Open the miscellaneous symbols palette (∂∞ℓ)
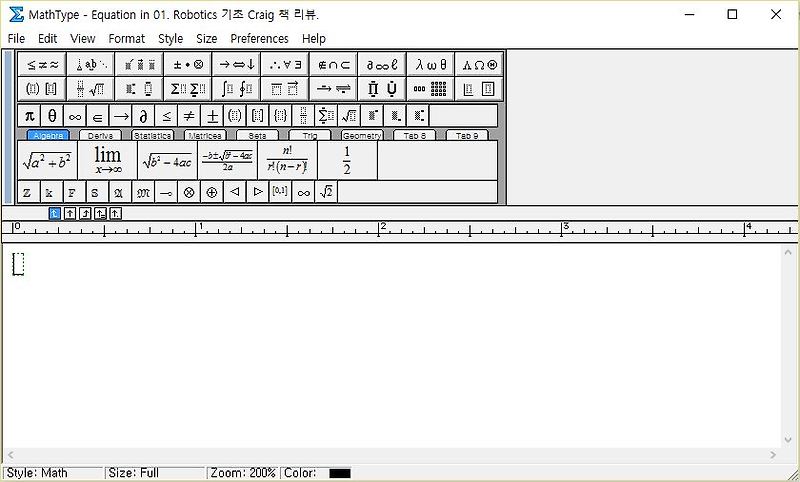800x482 pixels. pos(382,65)
